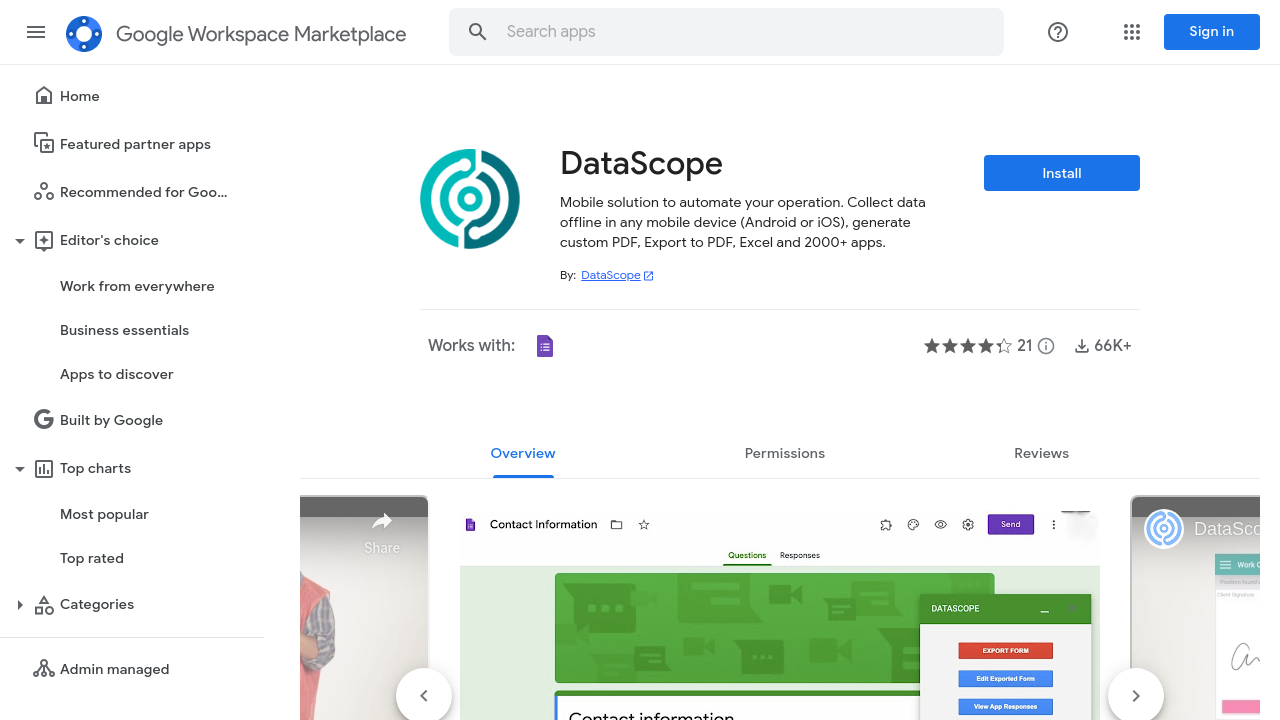Image resolution: width=1280 pixels, height=720 pixels.
Task: Click the Google Workspace Marketplace logo
Action: pos(84,34)
